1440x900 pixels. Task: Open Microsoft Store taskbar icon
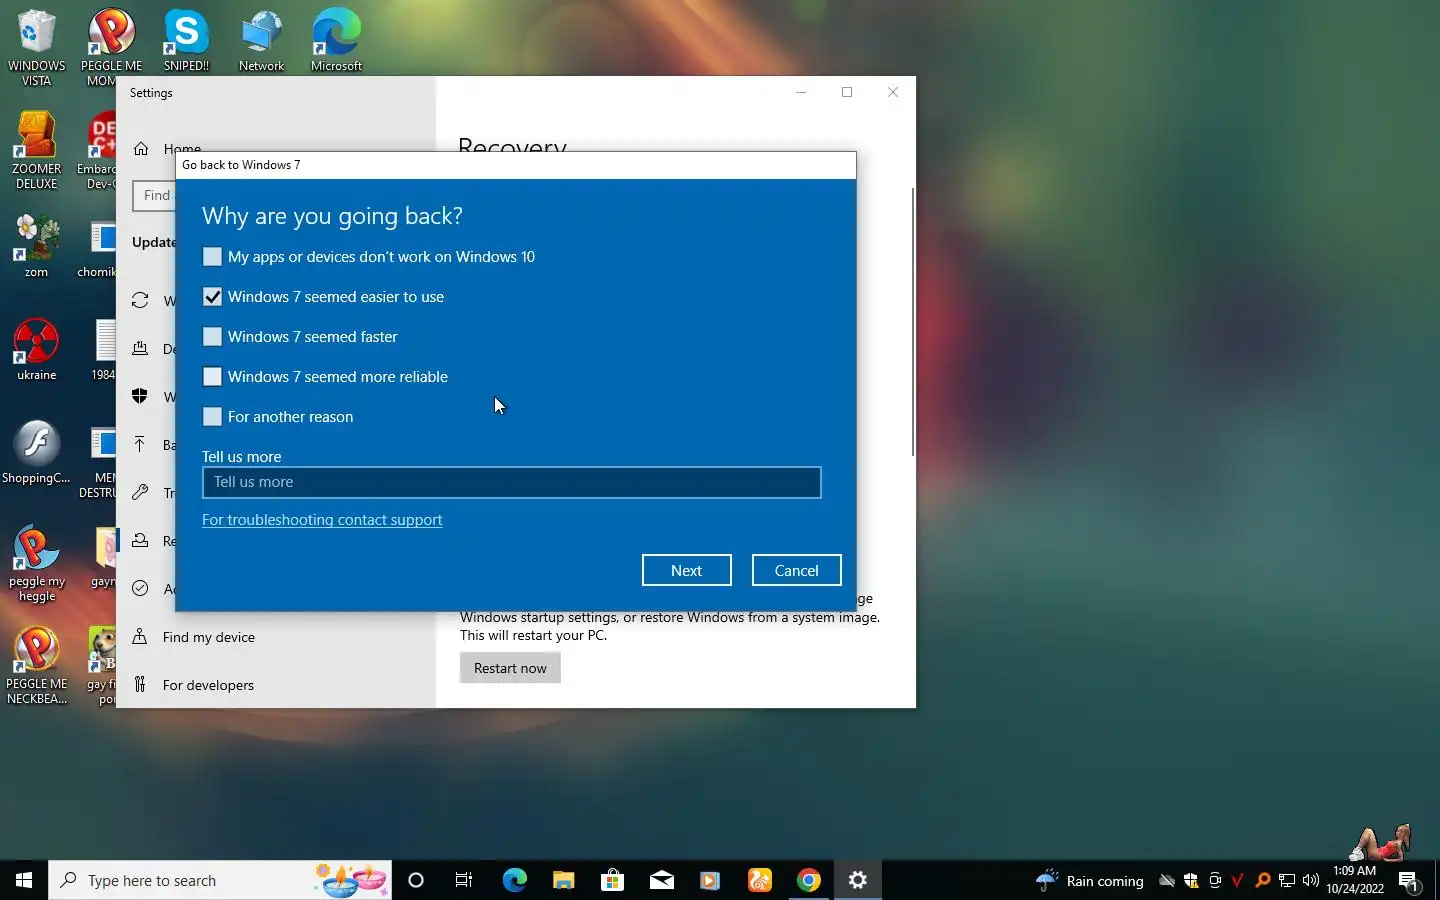pos(612,880)
